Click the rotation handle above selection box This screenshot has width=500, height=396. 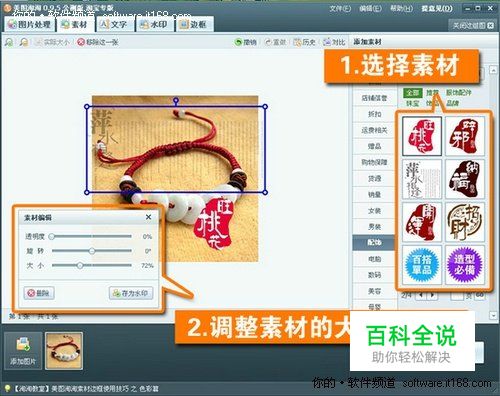click(176, 100)
